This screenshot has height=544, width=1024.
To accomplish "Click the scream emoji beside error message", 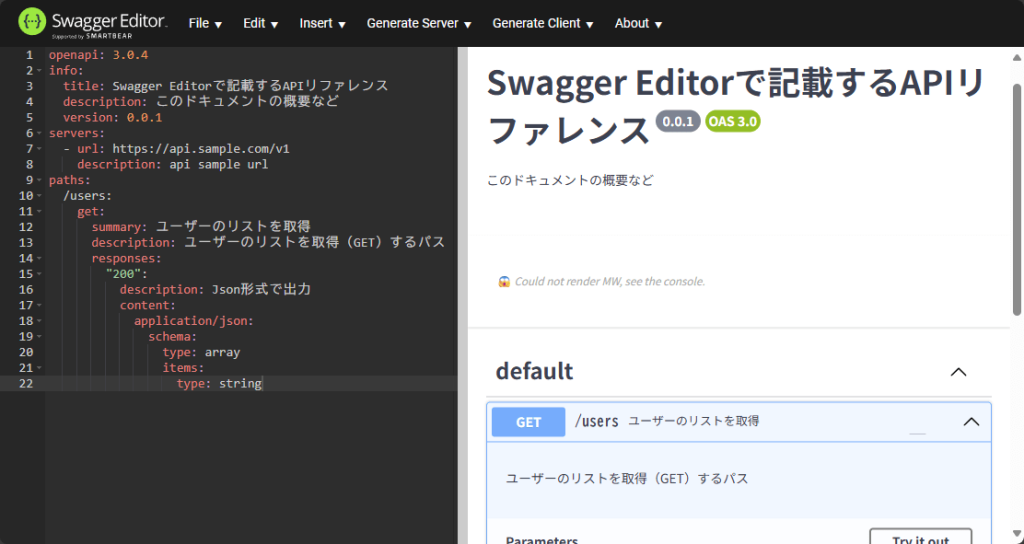I will (x=504, y=282).
